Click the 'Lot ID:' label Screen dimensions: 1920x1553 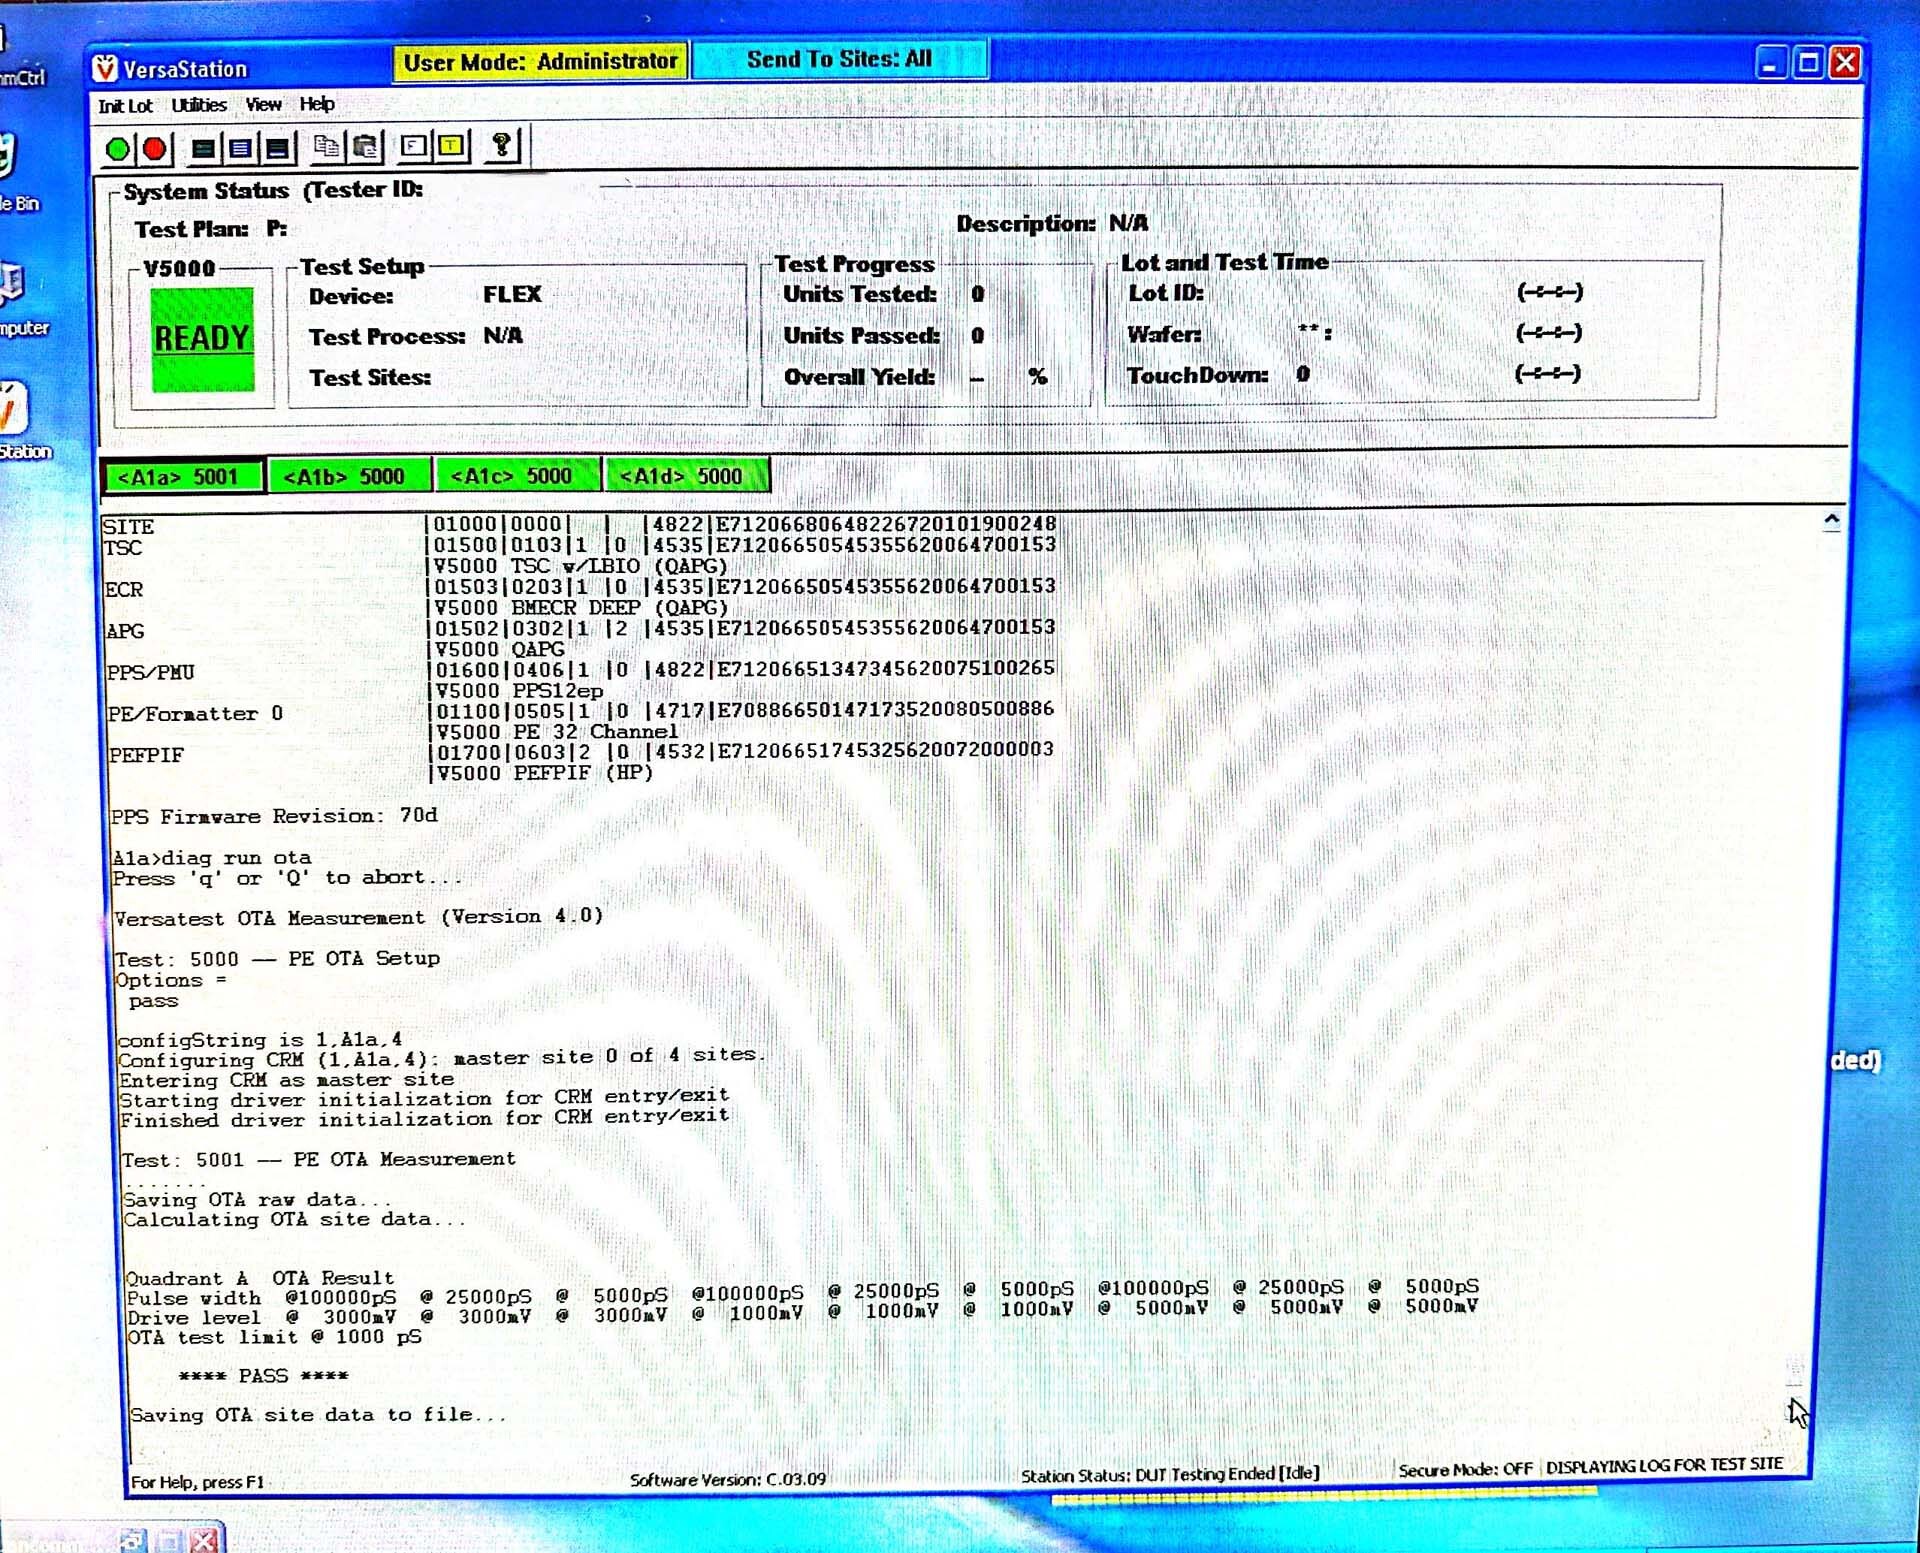(1165, 293)
